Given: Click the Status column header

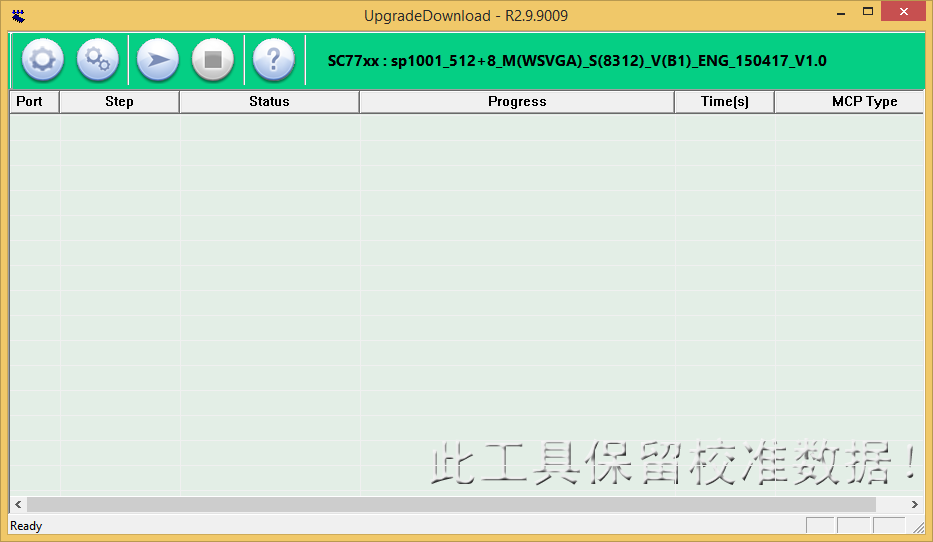Looking at the screenshot, I should [269, 102].
